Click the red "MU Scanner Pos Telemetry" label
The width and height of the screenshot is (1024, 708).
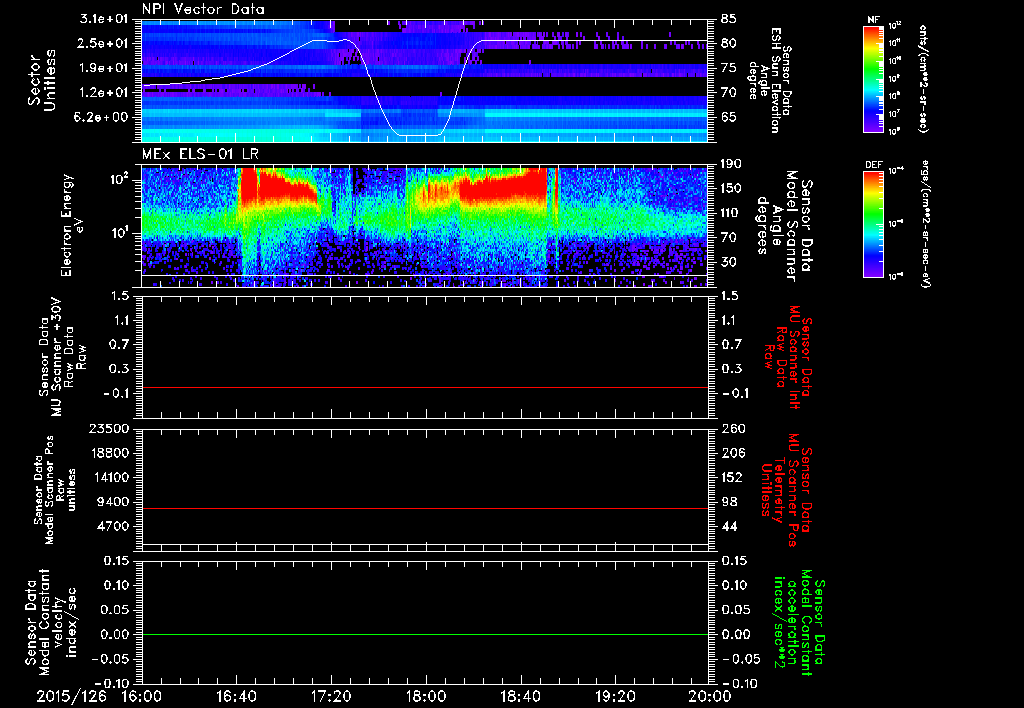point(786,490)
